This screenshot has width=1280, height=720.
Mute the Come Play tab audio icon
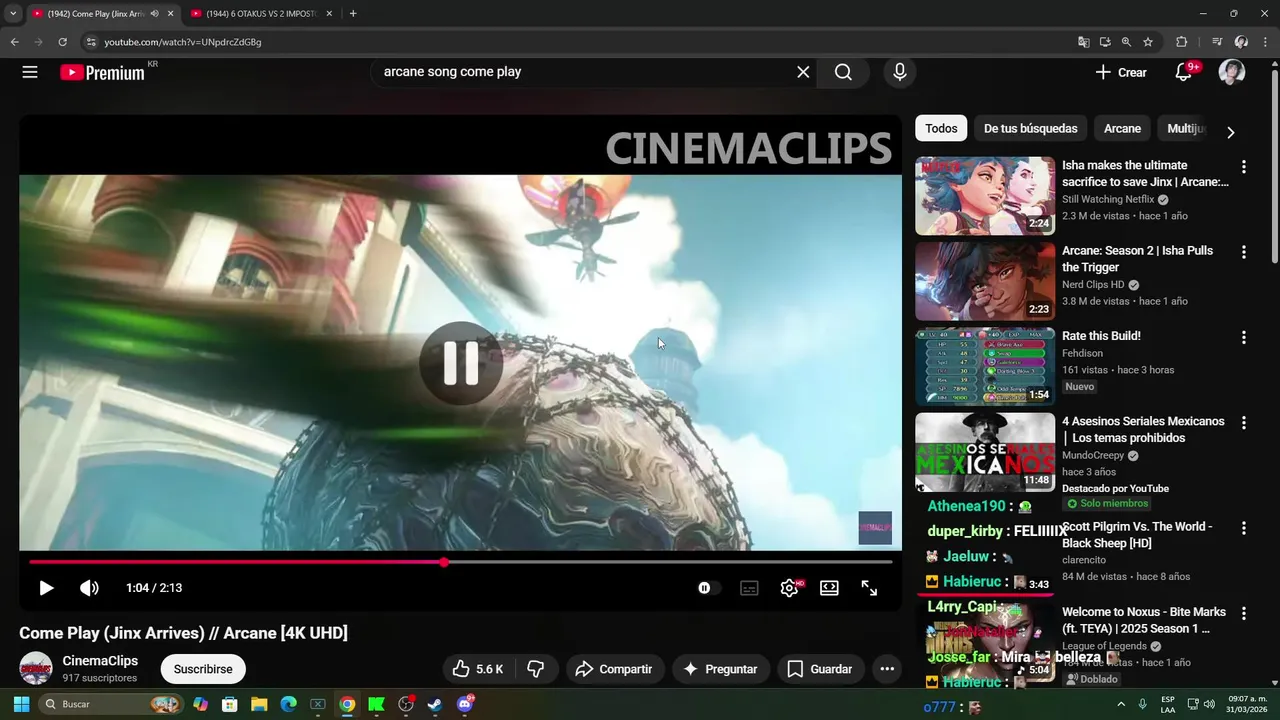pyautogui.click(x=154, y=14)
